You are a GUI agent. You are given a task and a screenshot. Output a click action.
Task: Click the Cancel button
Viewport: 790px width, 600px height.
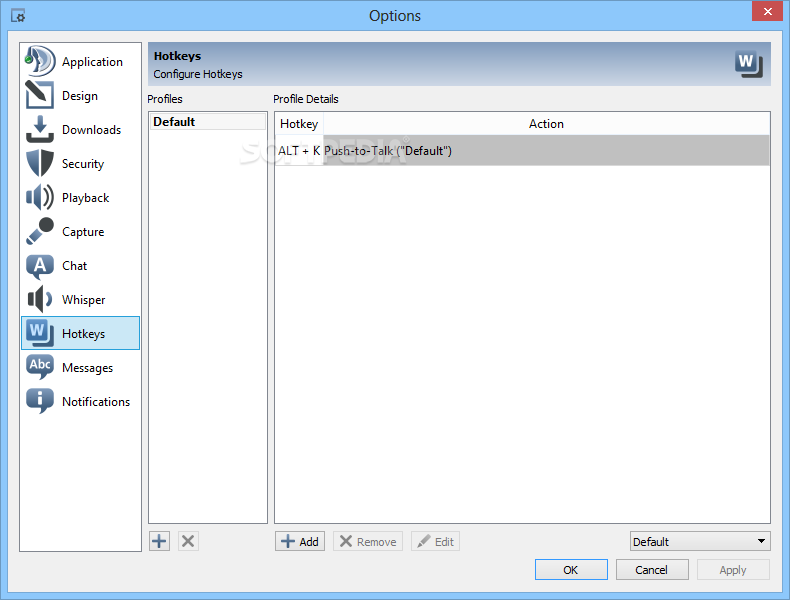(652, 569)
